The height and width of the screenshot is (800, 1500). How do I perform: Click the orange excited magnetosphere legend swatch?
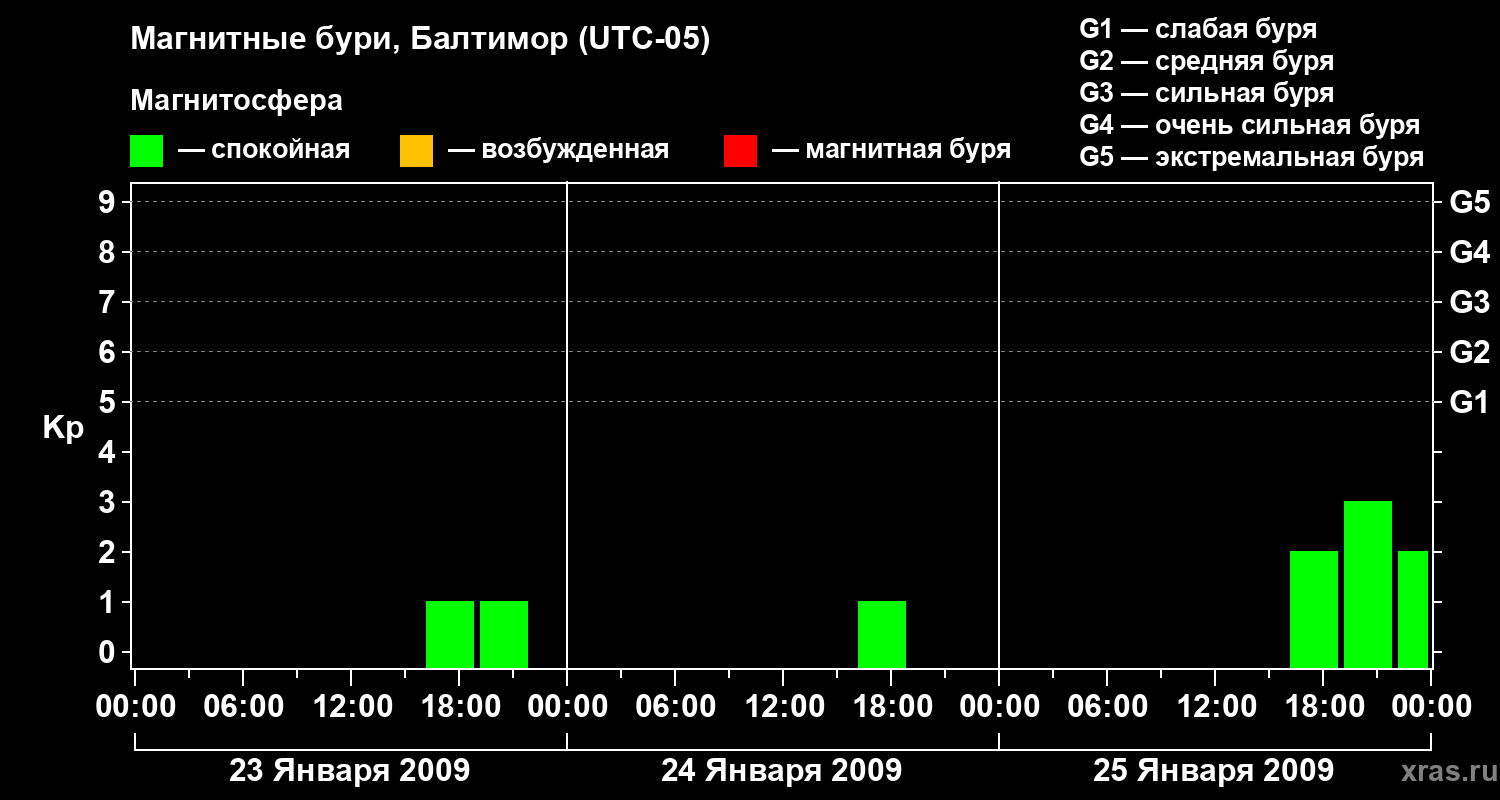[416, 151]
